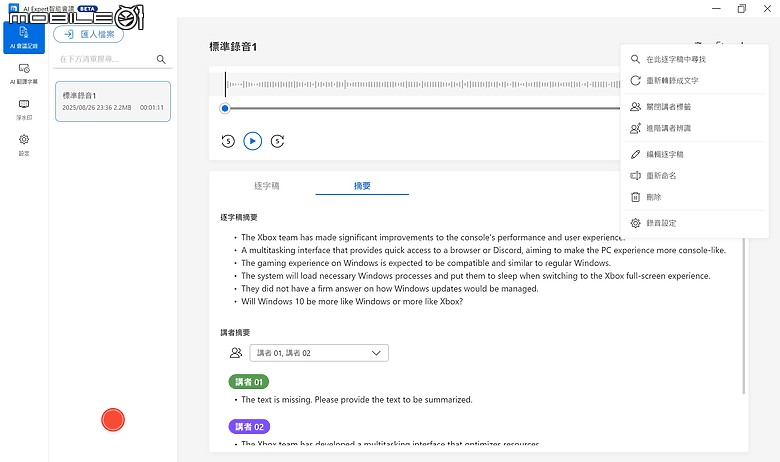
Task: Switch to the 逐字稿 transcript tab
Action: click(267, 186)
